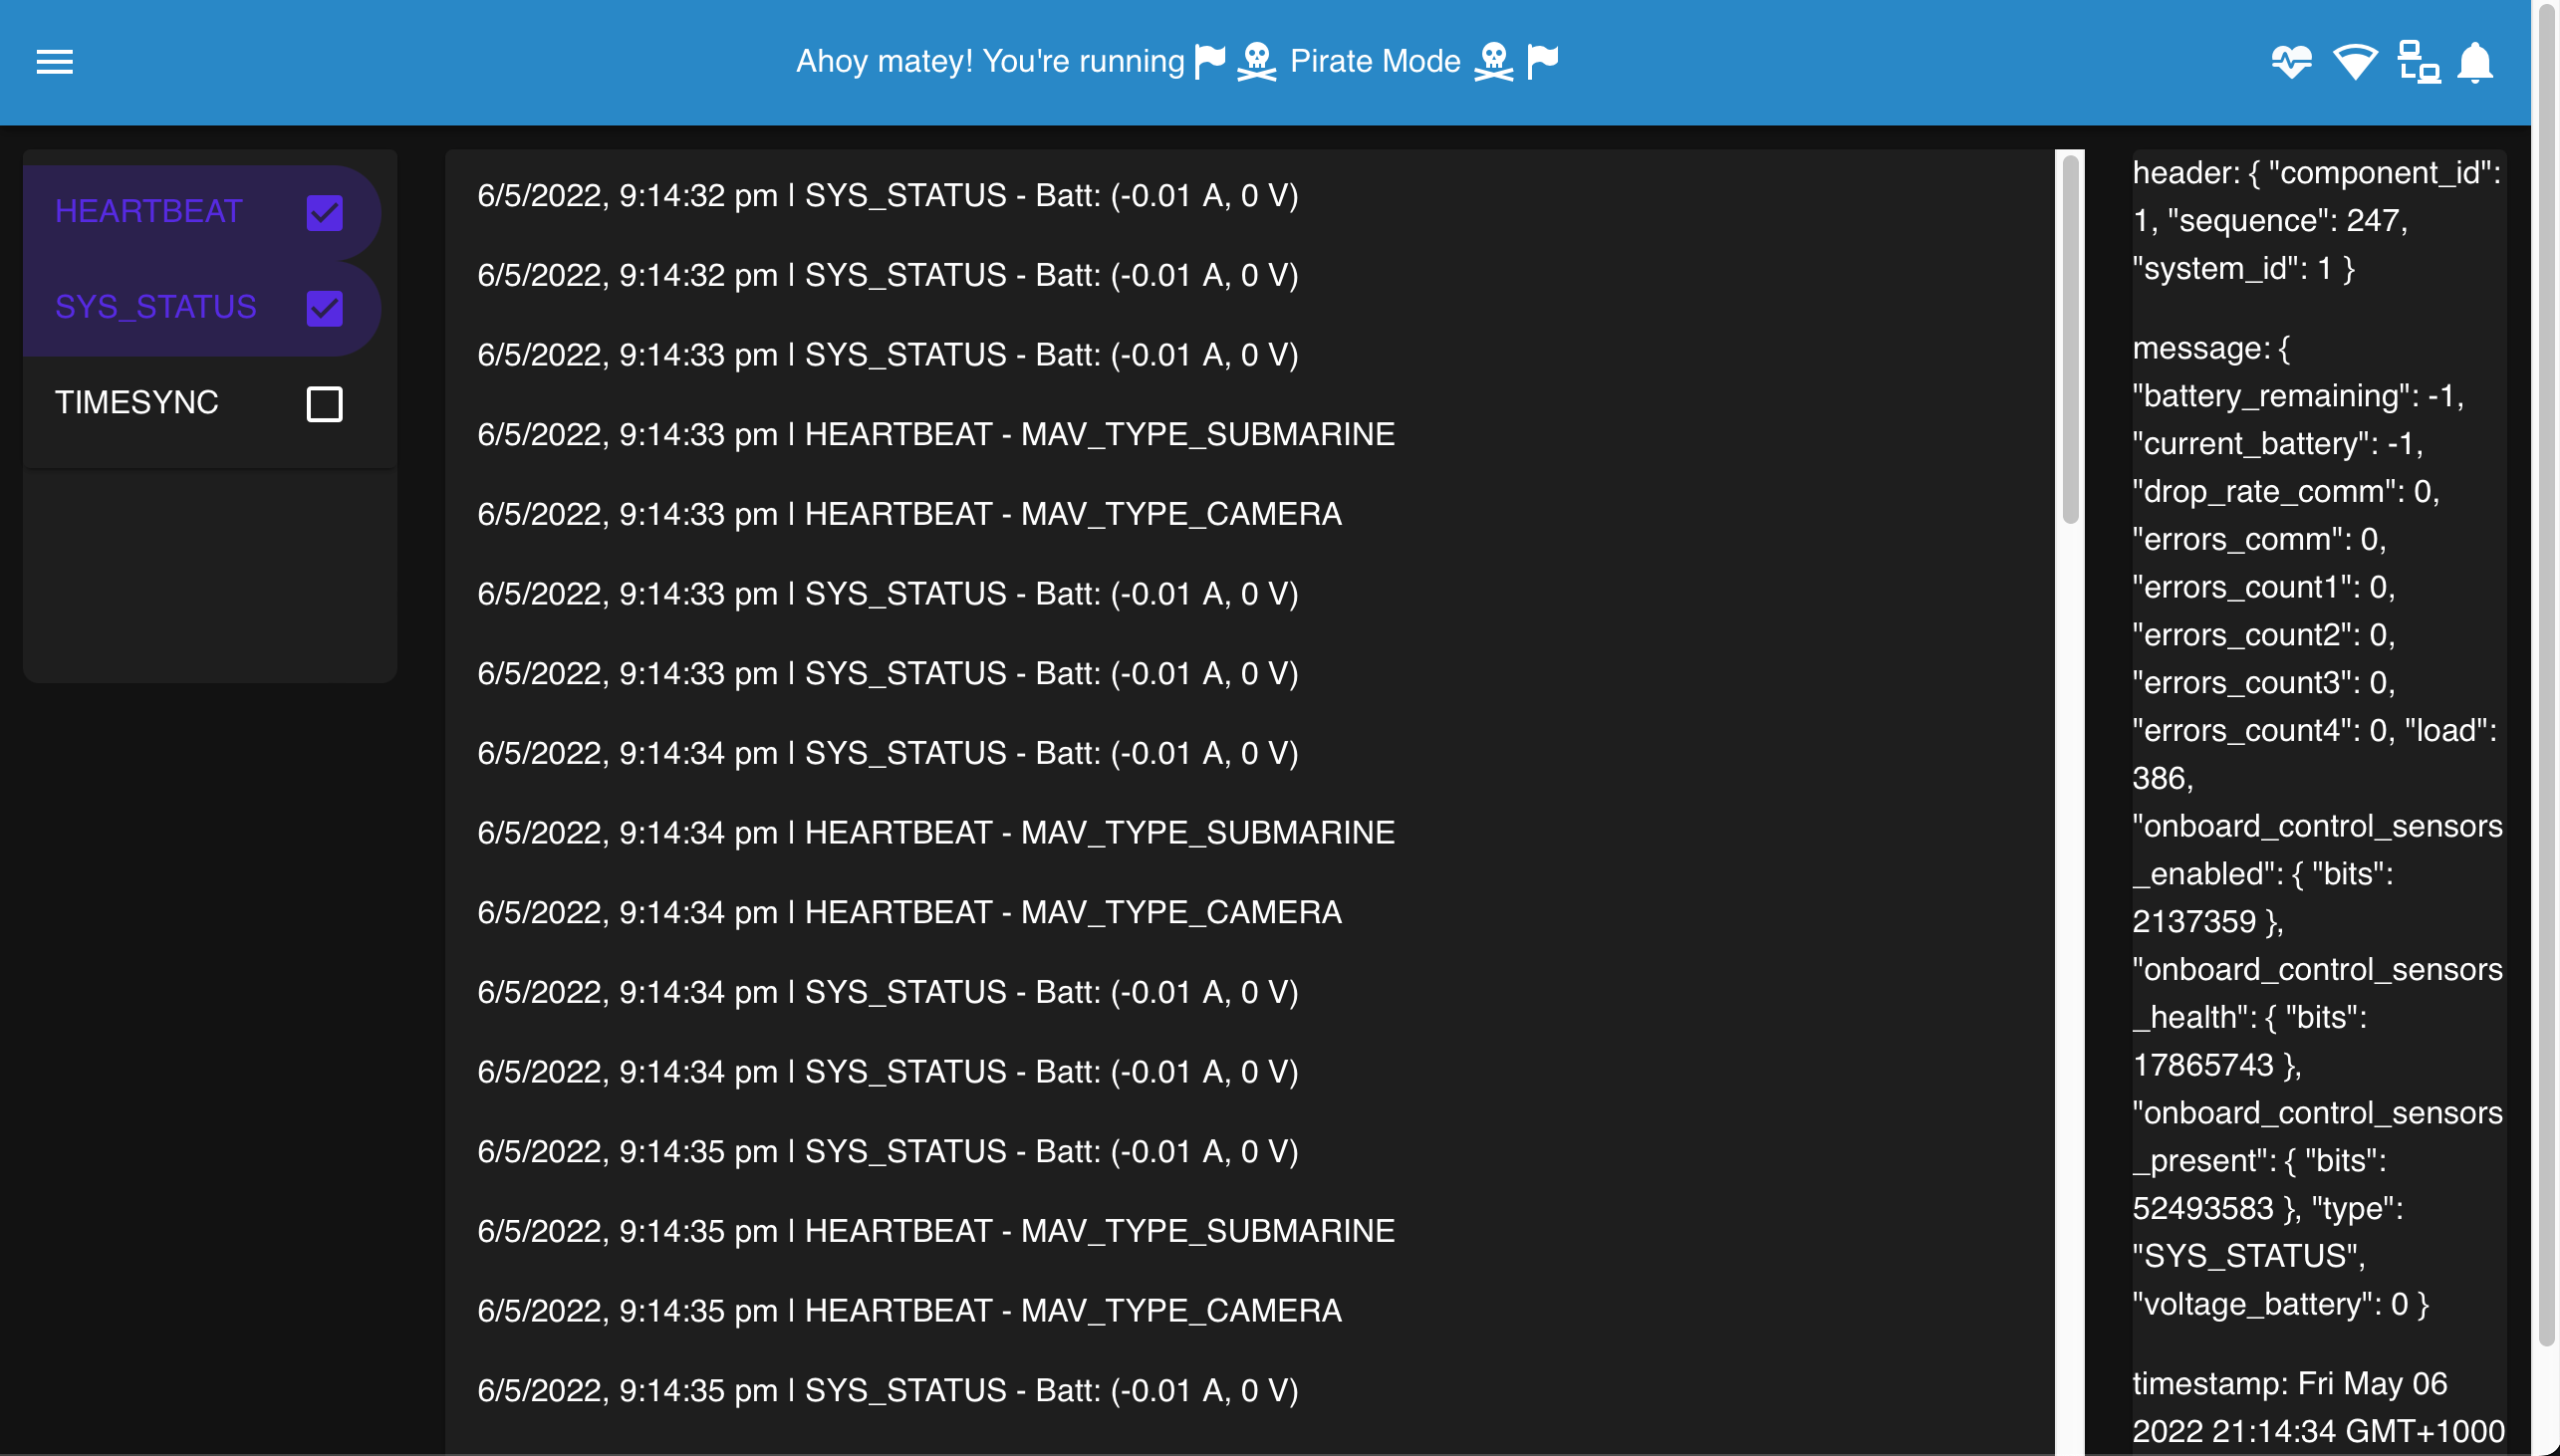
Task: Click the SYS_STATUS - Batt entry
Action: (x=888, y=193)
